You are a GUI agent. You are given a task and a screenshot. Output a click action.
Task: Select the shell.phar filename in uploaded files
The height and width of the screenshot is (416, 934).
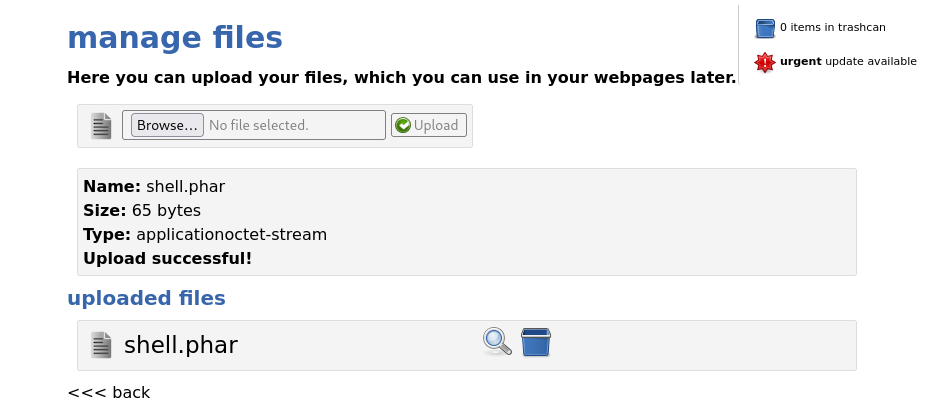(180, 345)
